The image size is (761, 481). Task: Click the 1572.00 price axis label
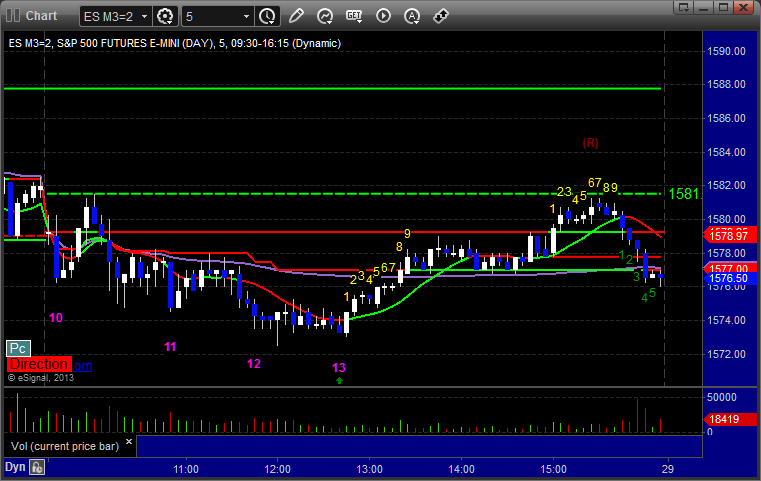726,354
